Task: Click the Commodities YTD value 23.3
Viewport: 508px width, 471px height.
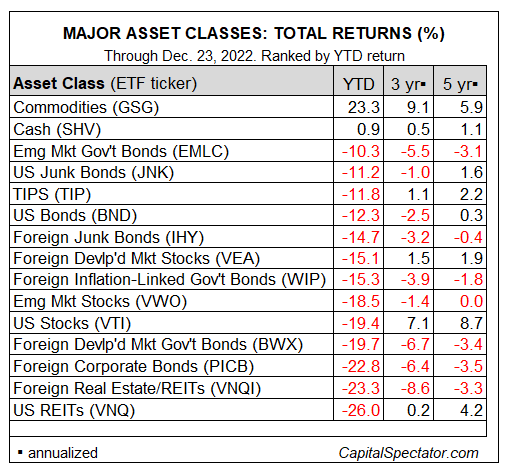Action: click(364, 107)
